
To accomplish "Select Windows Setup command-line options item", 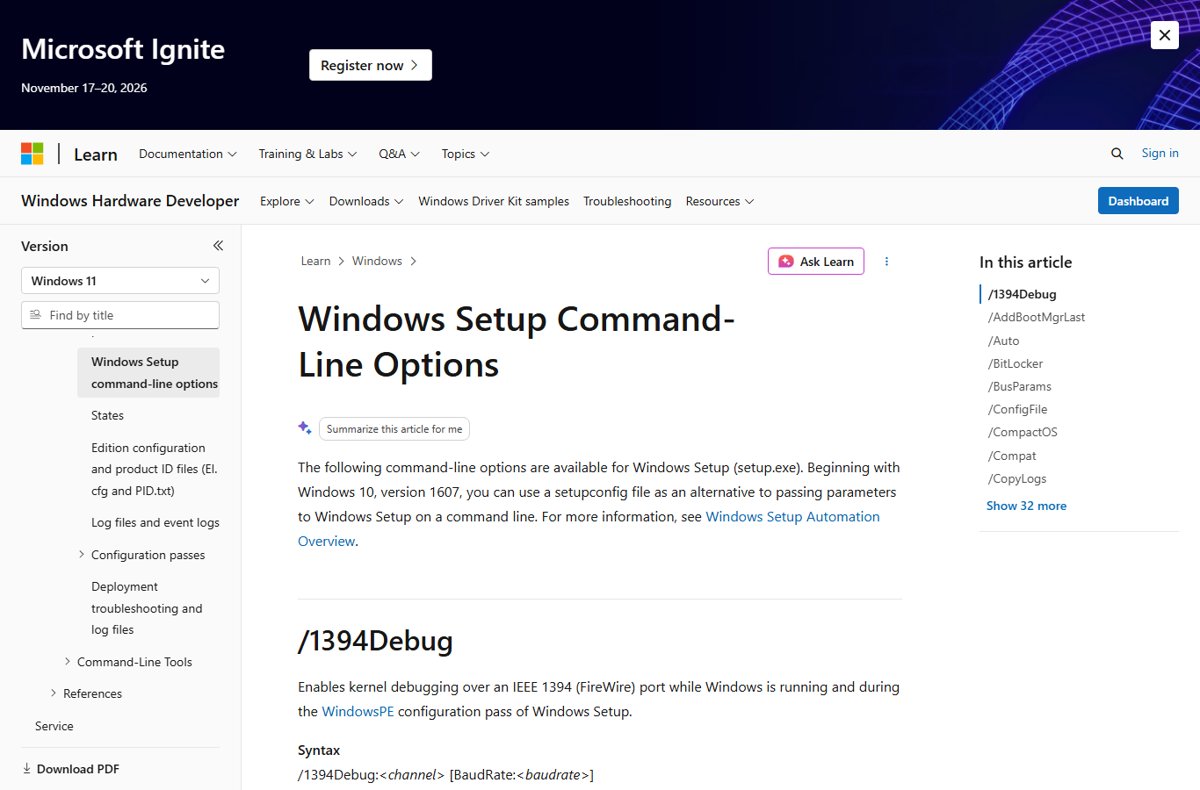I will [148, 373].
